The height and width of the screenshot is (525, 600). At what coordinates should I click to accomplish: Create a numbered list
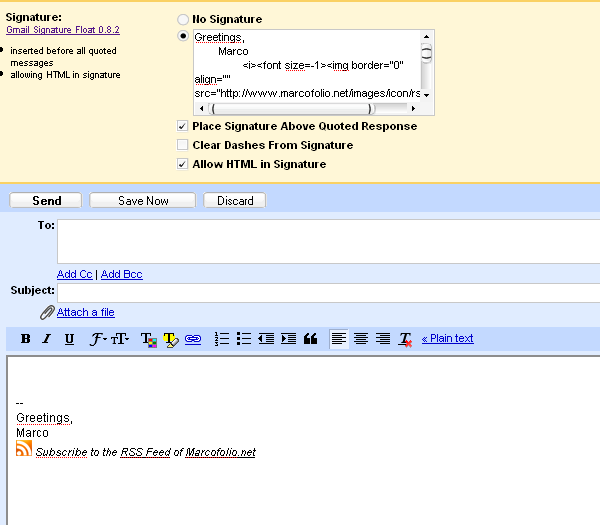point(223,339)
